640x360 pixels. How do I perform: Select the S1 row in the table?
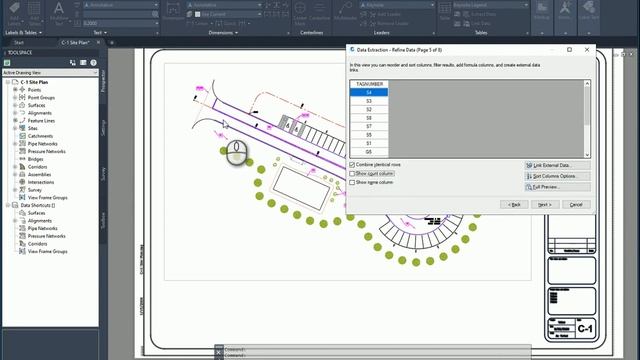tap(369, 144)
